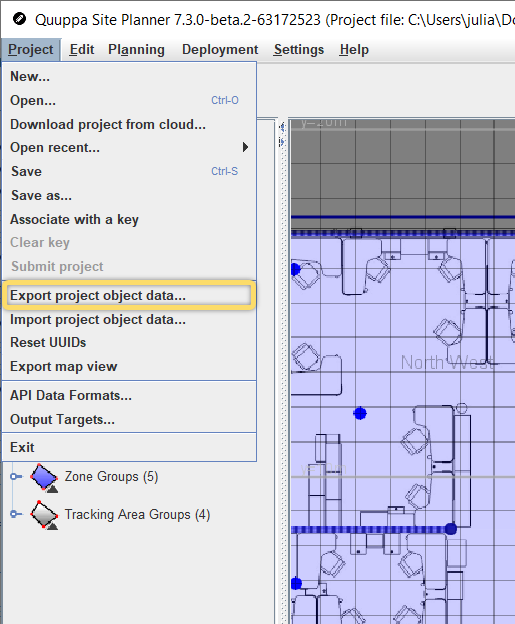515x624 pixels.
Task: Open the Project menu
Action: pos(31,50)
